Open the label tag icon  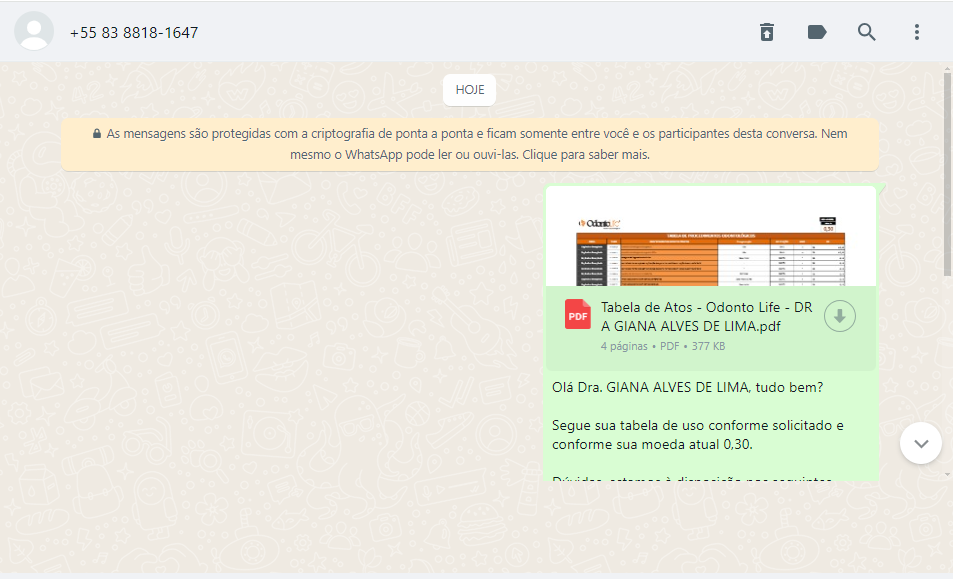817,32
